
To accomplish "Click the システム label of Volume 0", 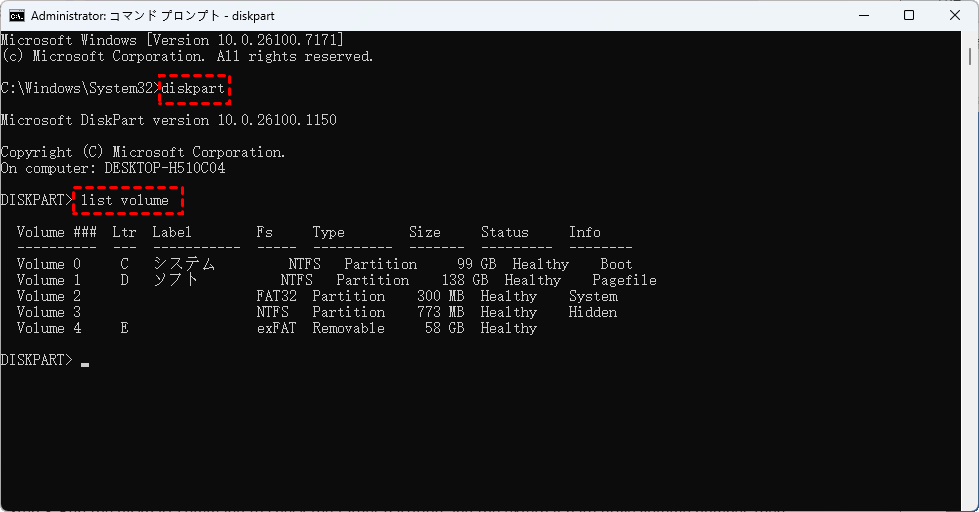I will [183, 264].
